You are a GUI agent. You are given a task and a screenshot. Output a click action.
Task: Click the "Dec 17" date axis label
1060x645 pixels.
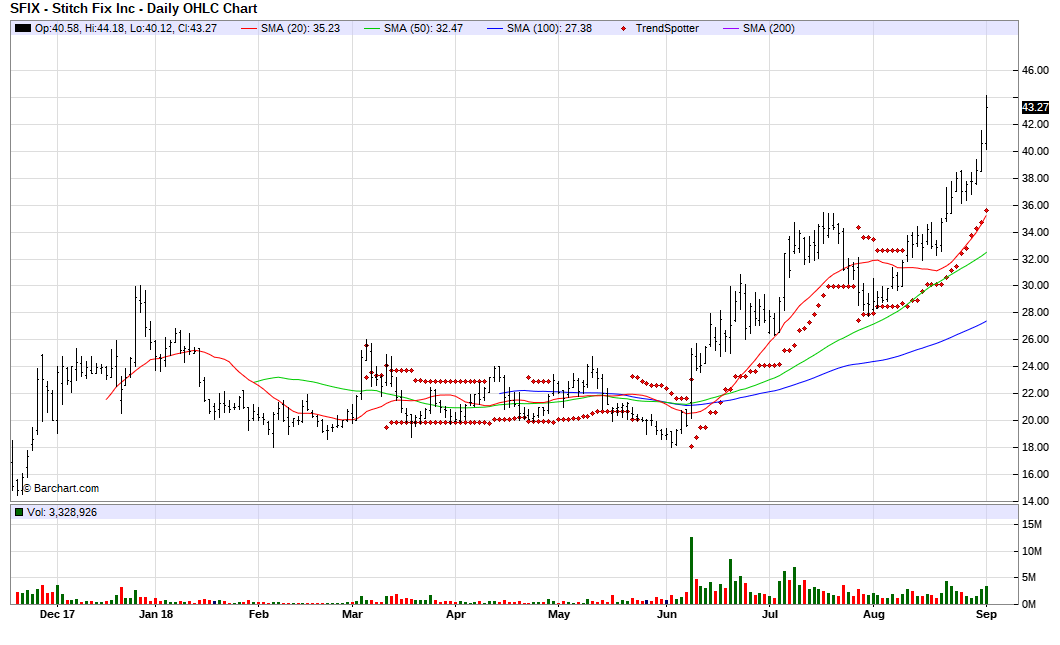tap(57, 614)
